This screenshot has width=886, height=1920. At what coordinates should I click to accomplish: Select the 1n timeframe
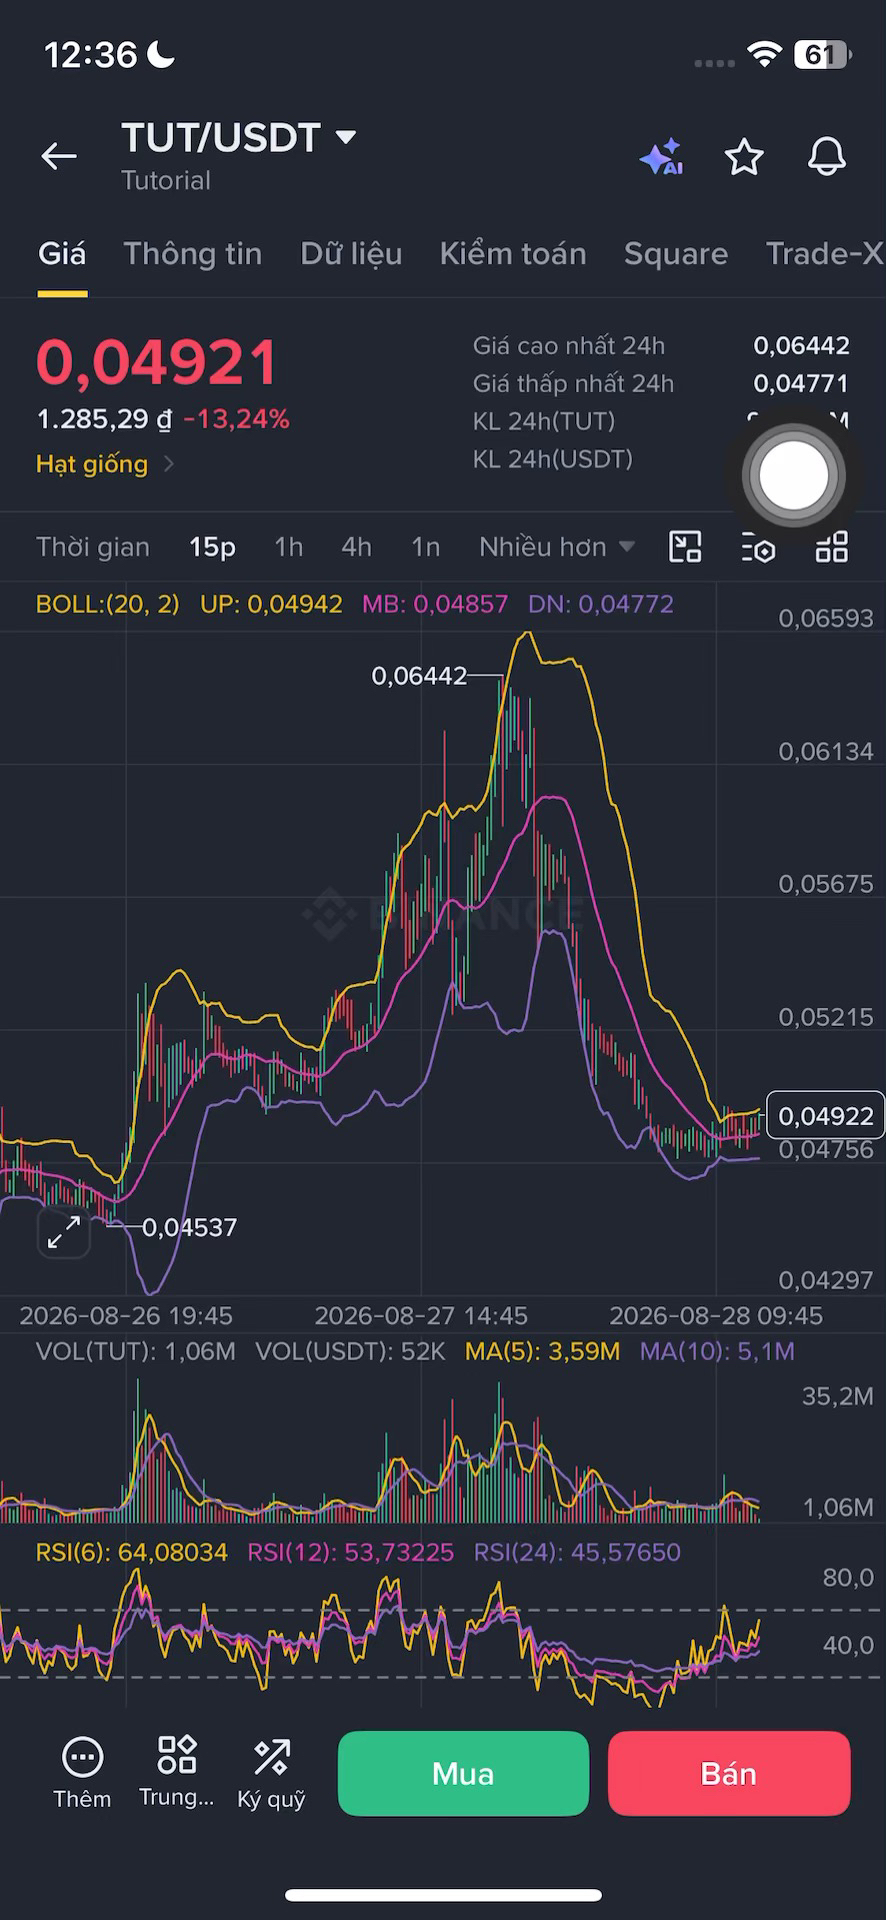[426, 547]
